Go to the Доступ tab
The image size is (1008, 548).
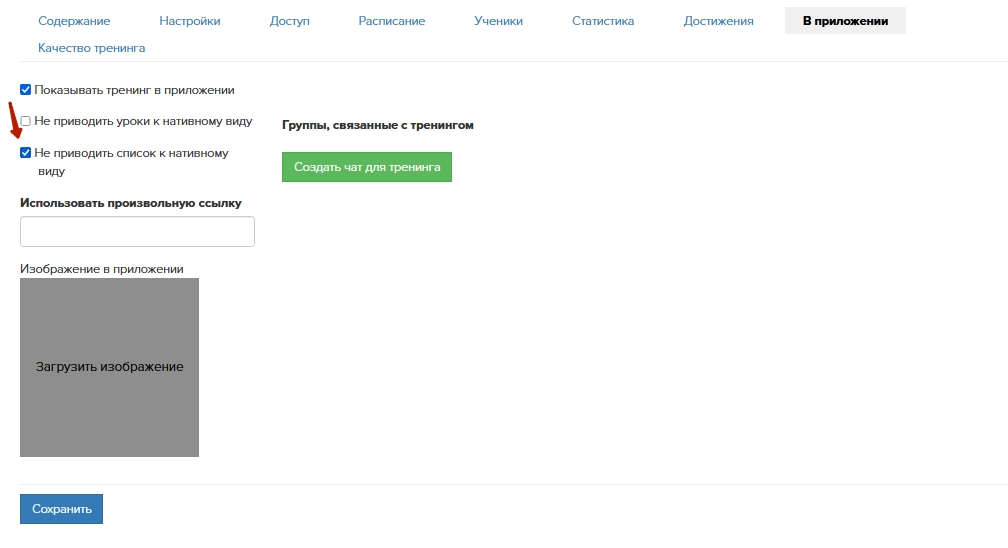click(x=290, y=21)
